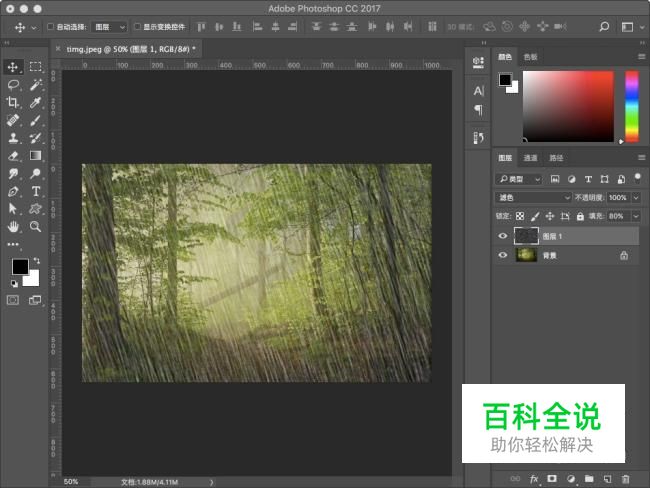Choose the Gradient tool

[35, 155]
